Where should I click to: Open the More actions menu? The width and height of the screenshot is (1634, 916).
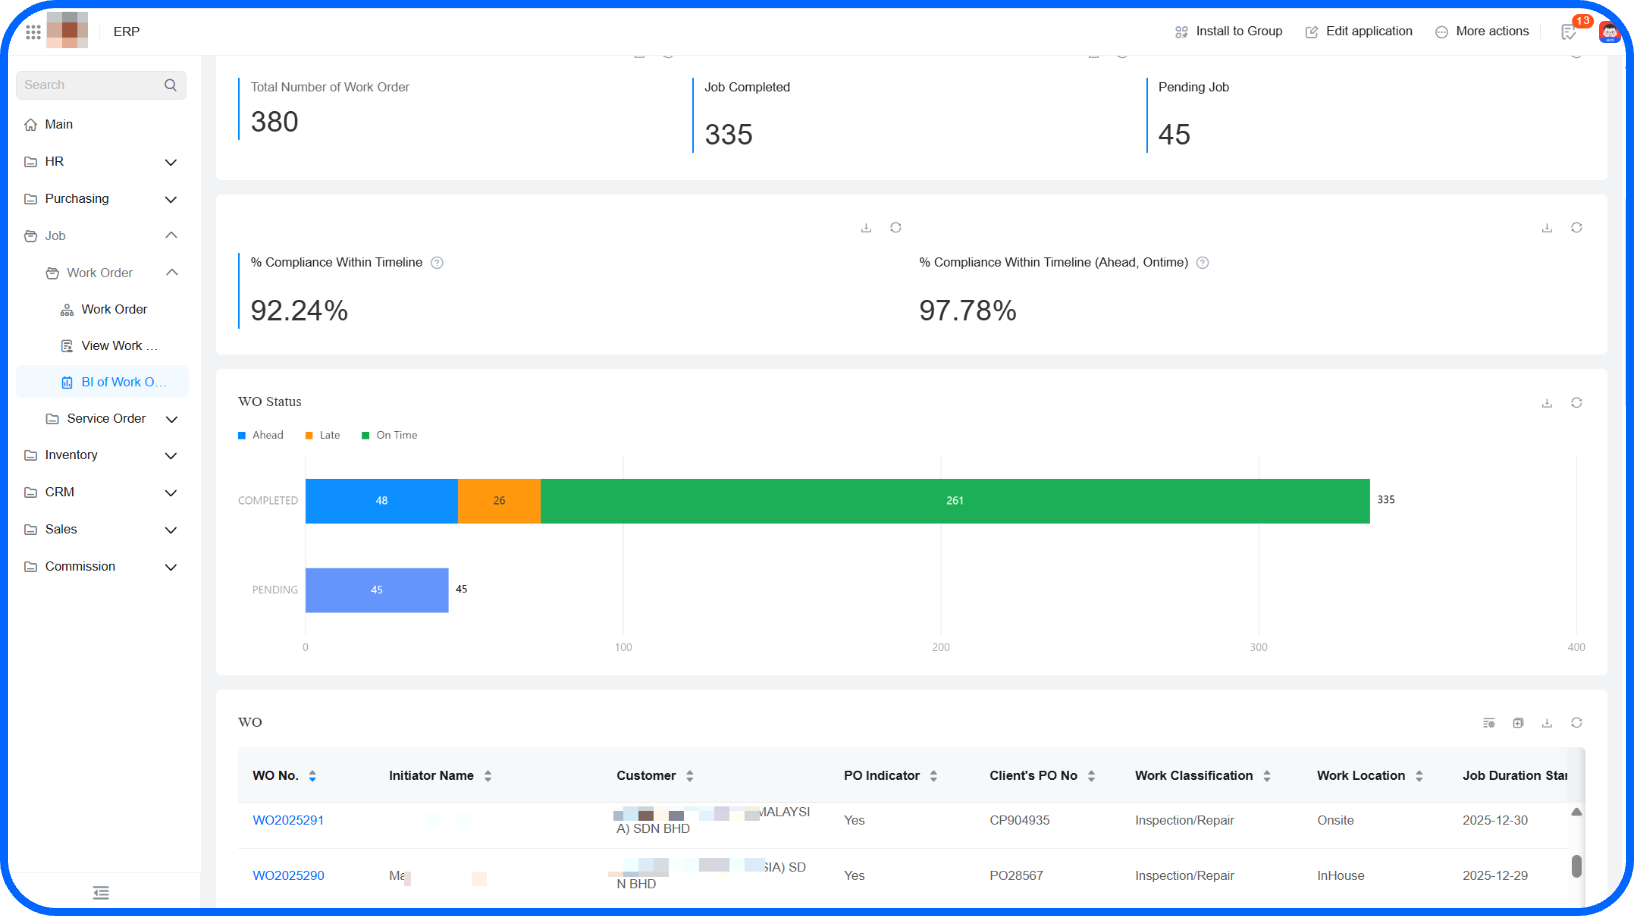coord(1482,31)
